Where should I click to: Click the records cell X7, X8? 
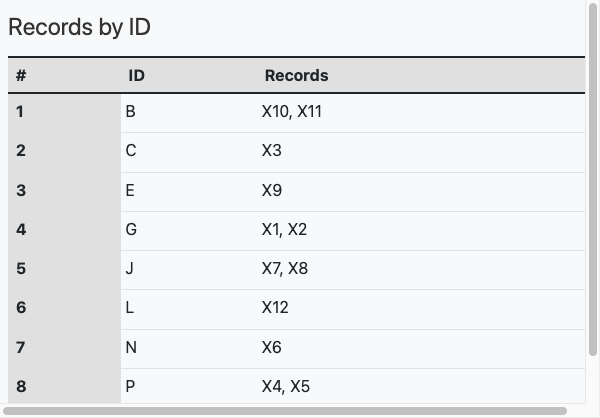tap(284, 268)
